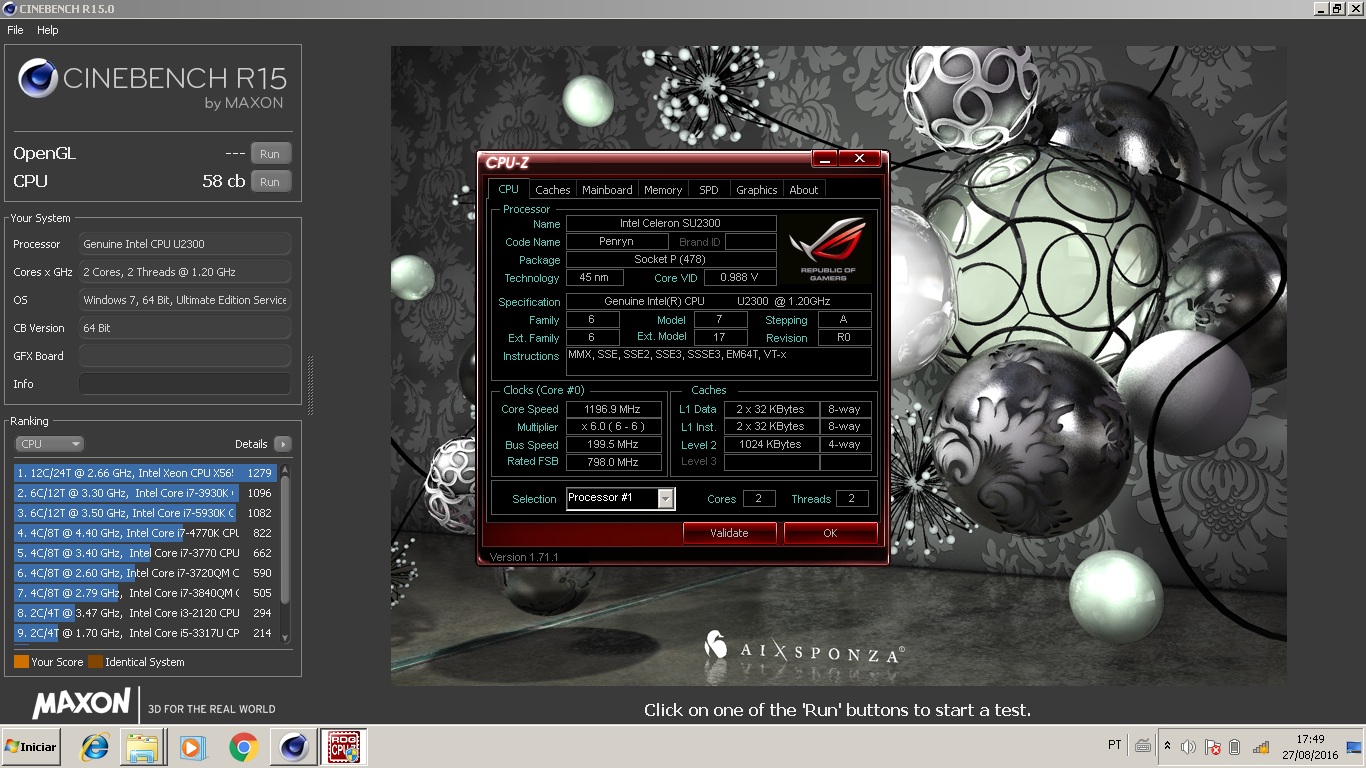Select ranking row Core i7-3930K 1096
Viewport: 1366px width, 768px height.
(145, 493)
